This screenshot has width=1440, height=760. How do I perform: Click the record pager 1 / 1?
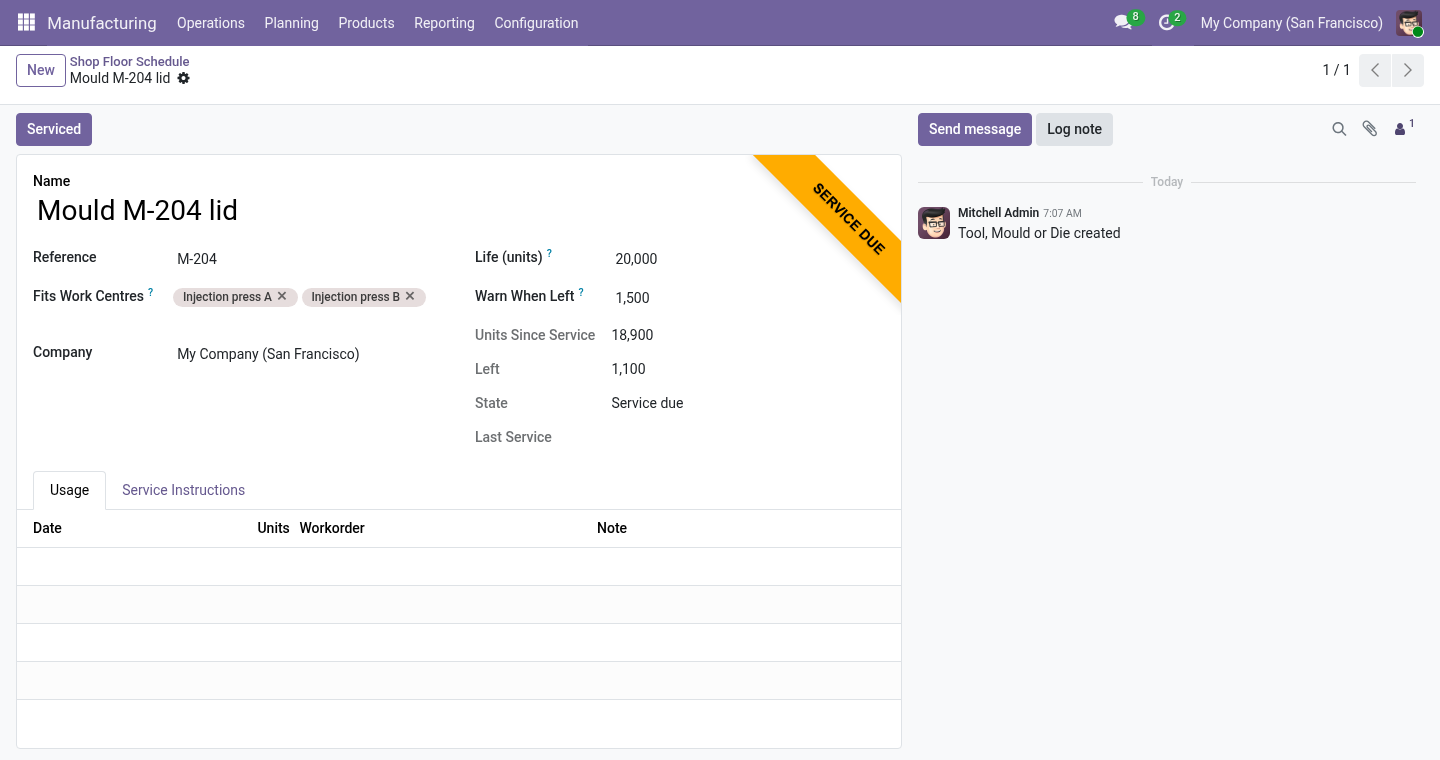click(1336, 70)
